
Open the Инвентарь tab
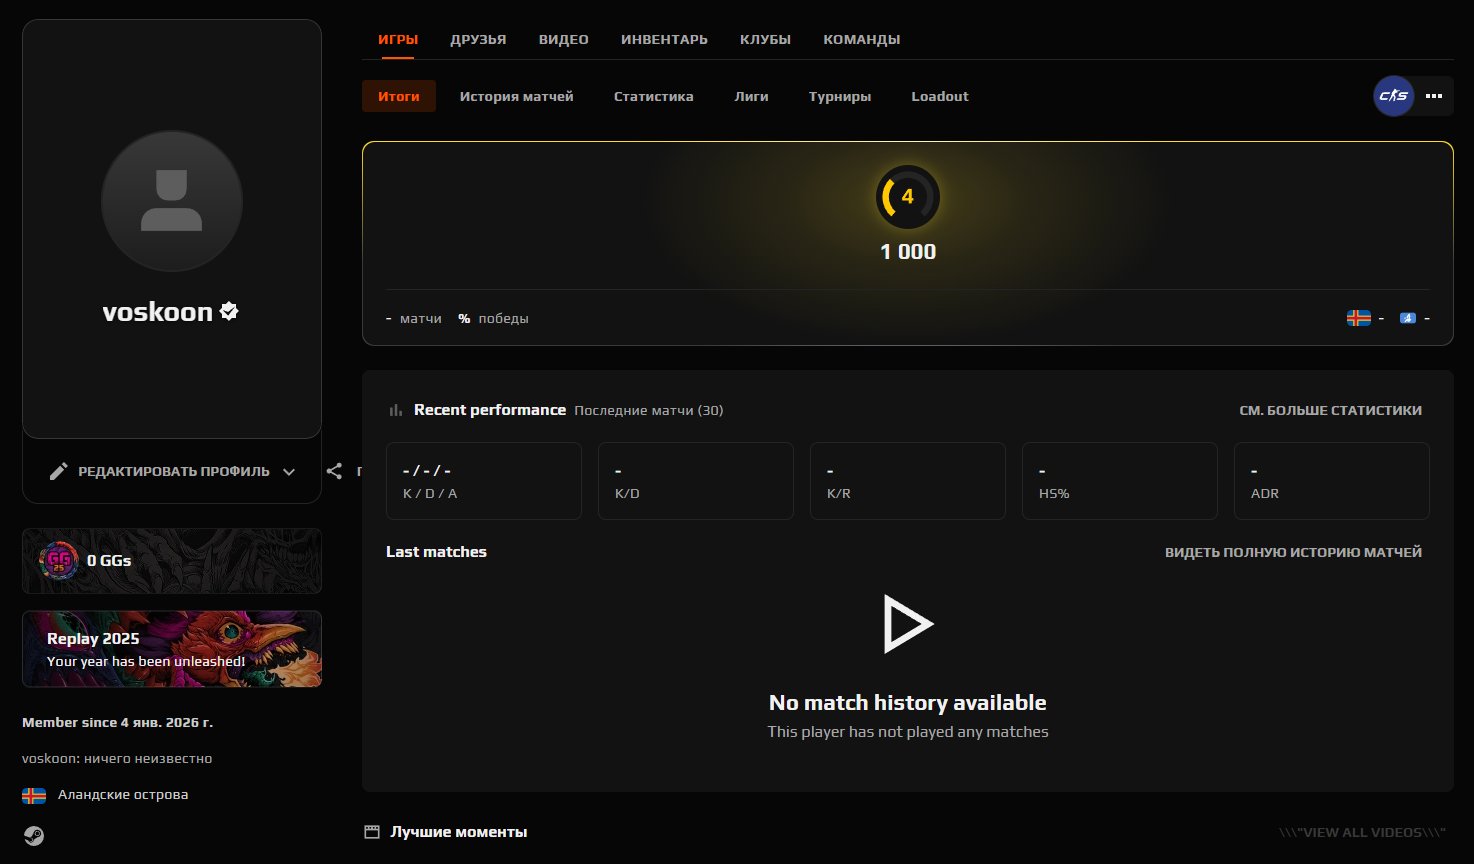pyautogui.click(x=664, y=40)
